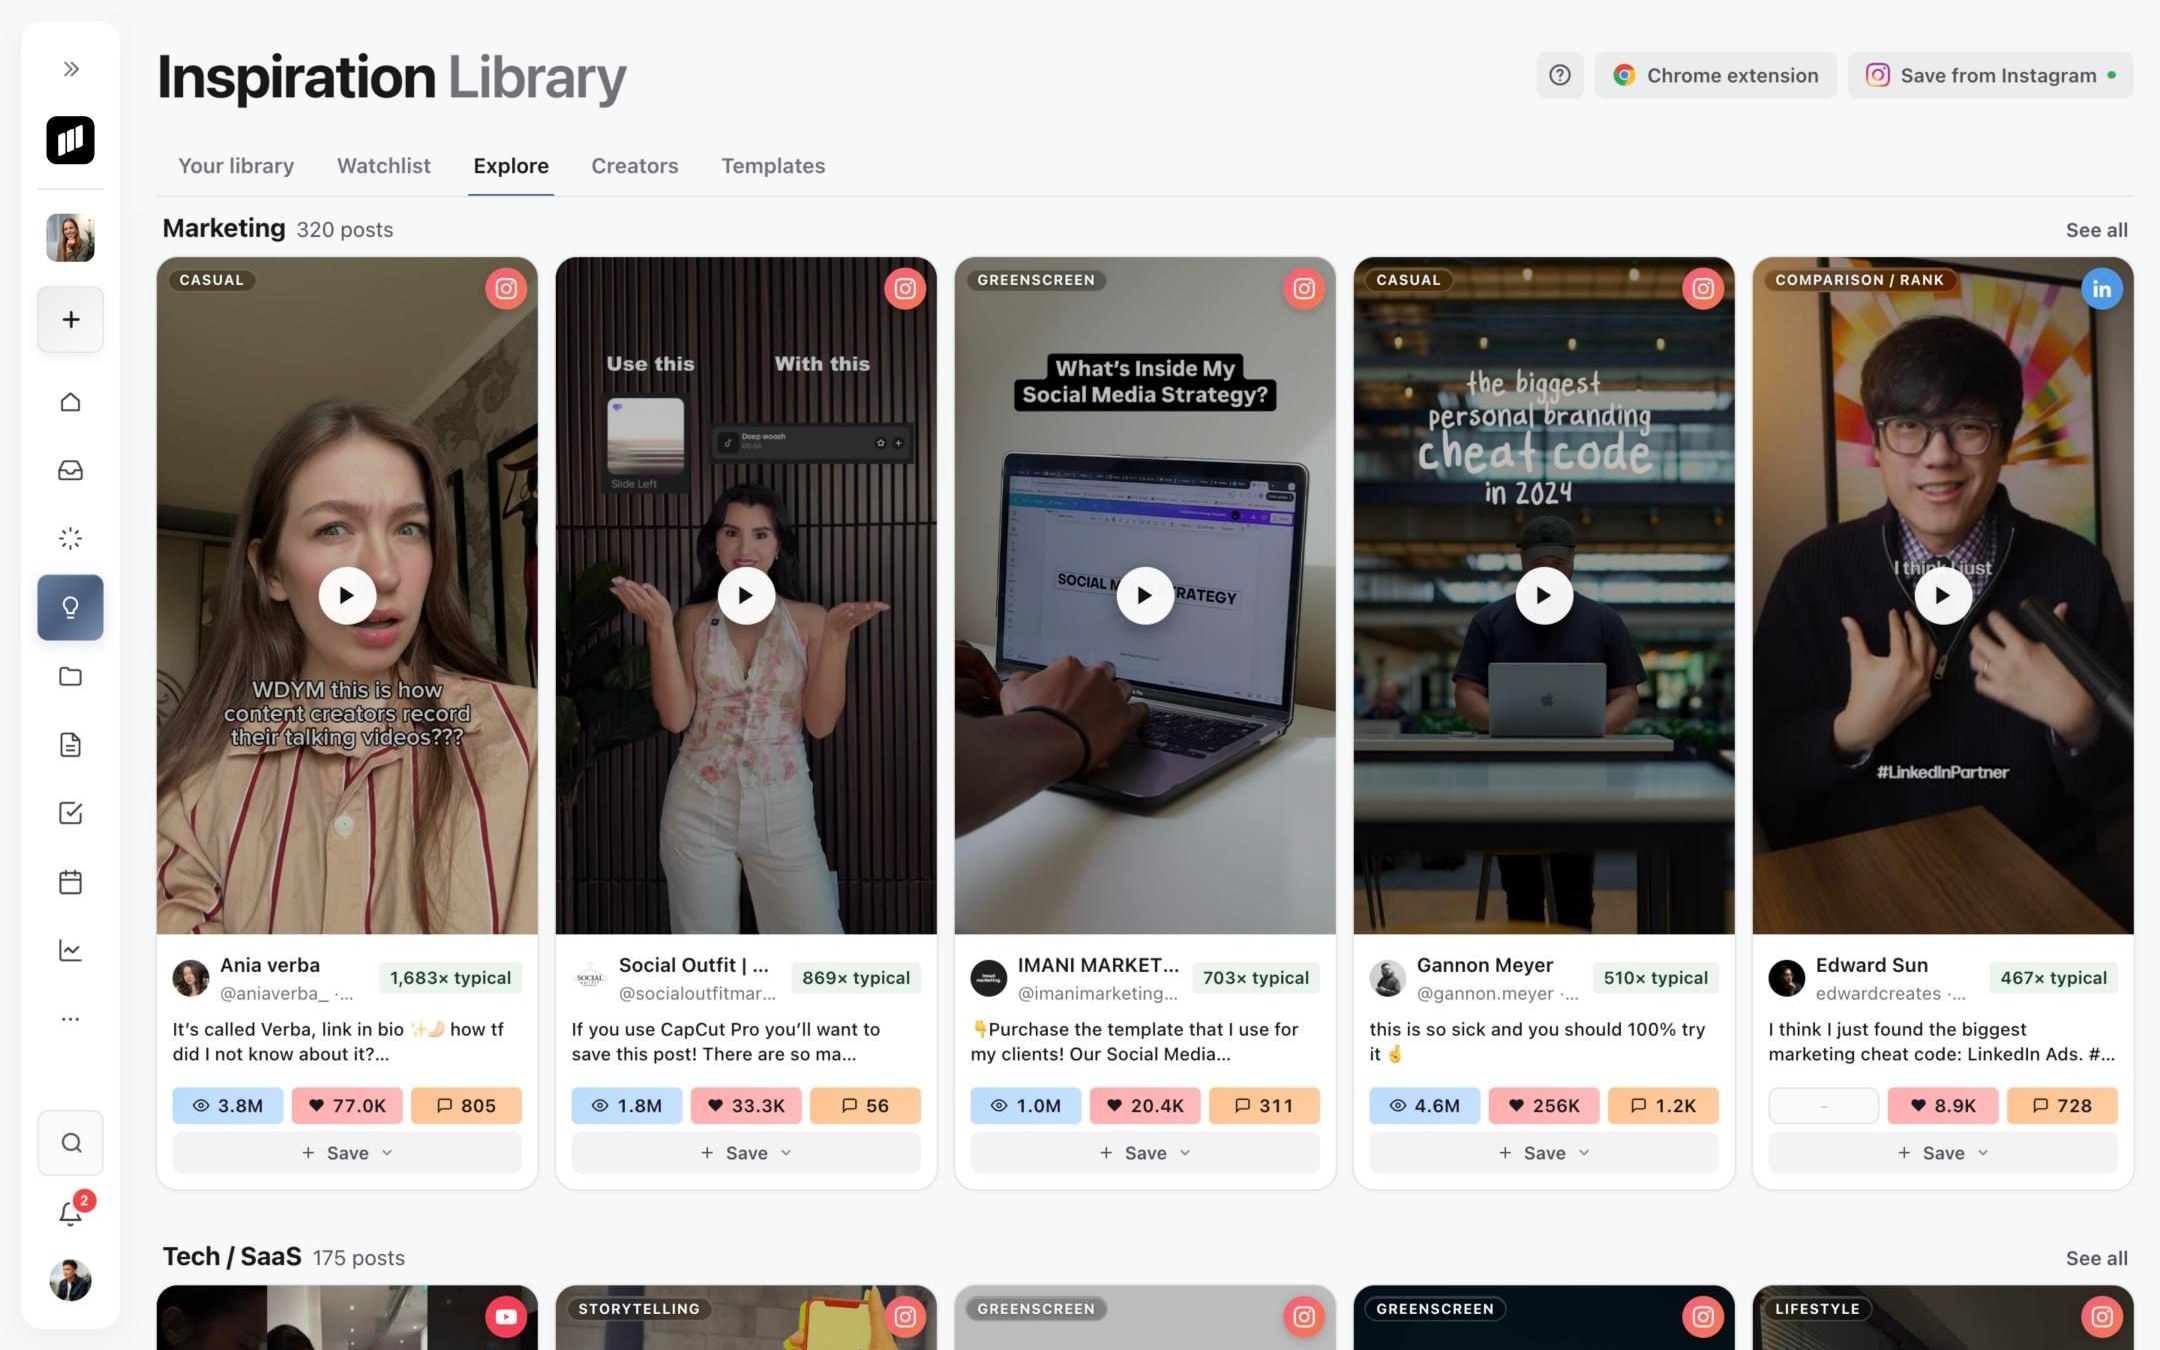Click See all for Tech / SaaS section

[x=2097, y=1258]
